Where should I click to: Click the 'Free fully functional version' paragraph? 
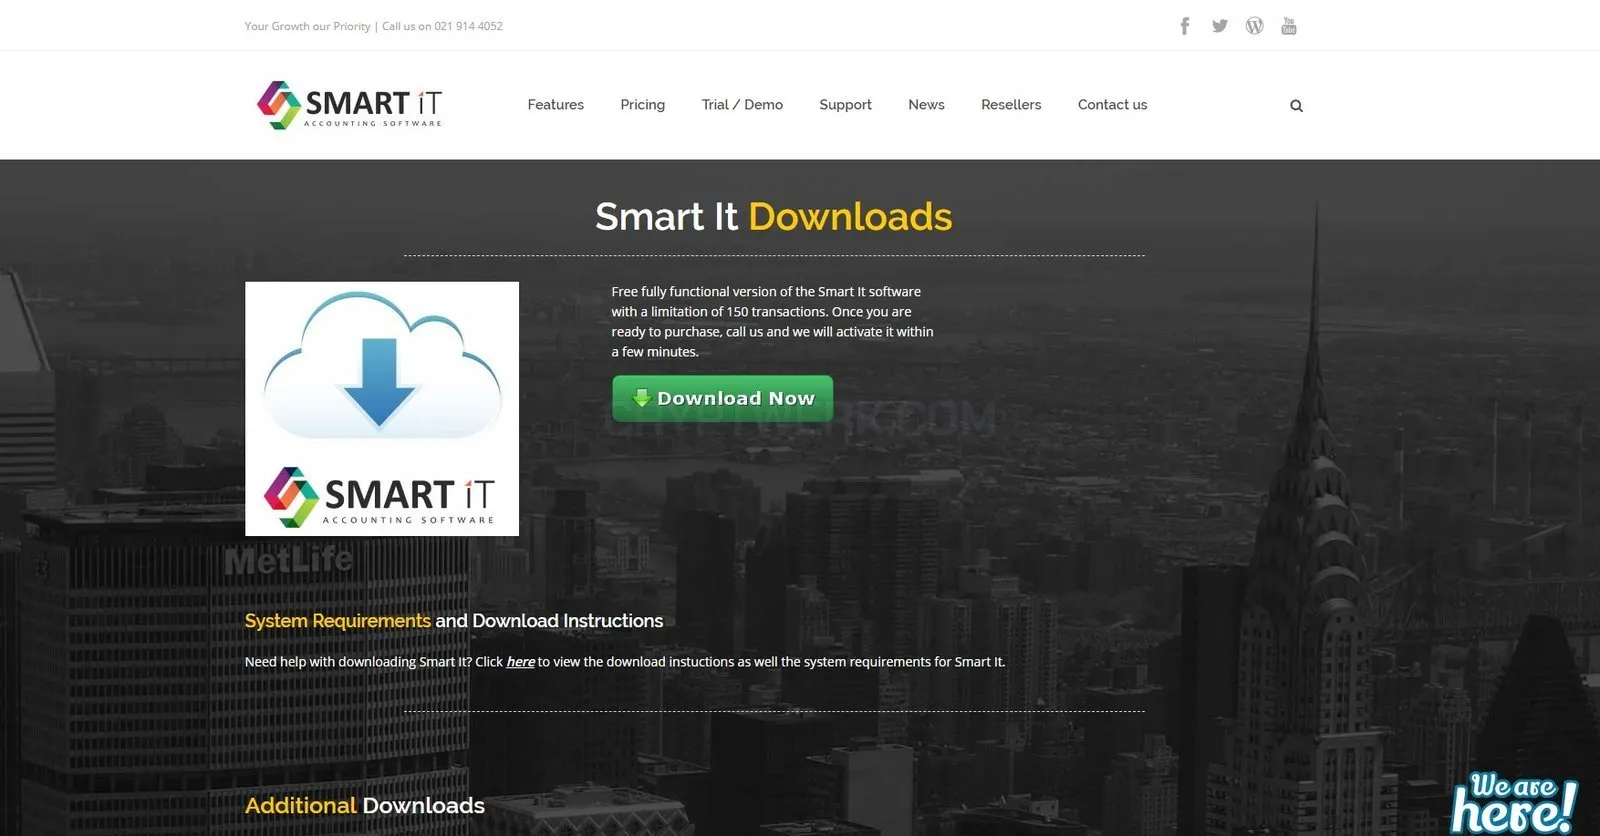pyautogui.click(x=772, y=322)
